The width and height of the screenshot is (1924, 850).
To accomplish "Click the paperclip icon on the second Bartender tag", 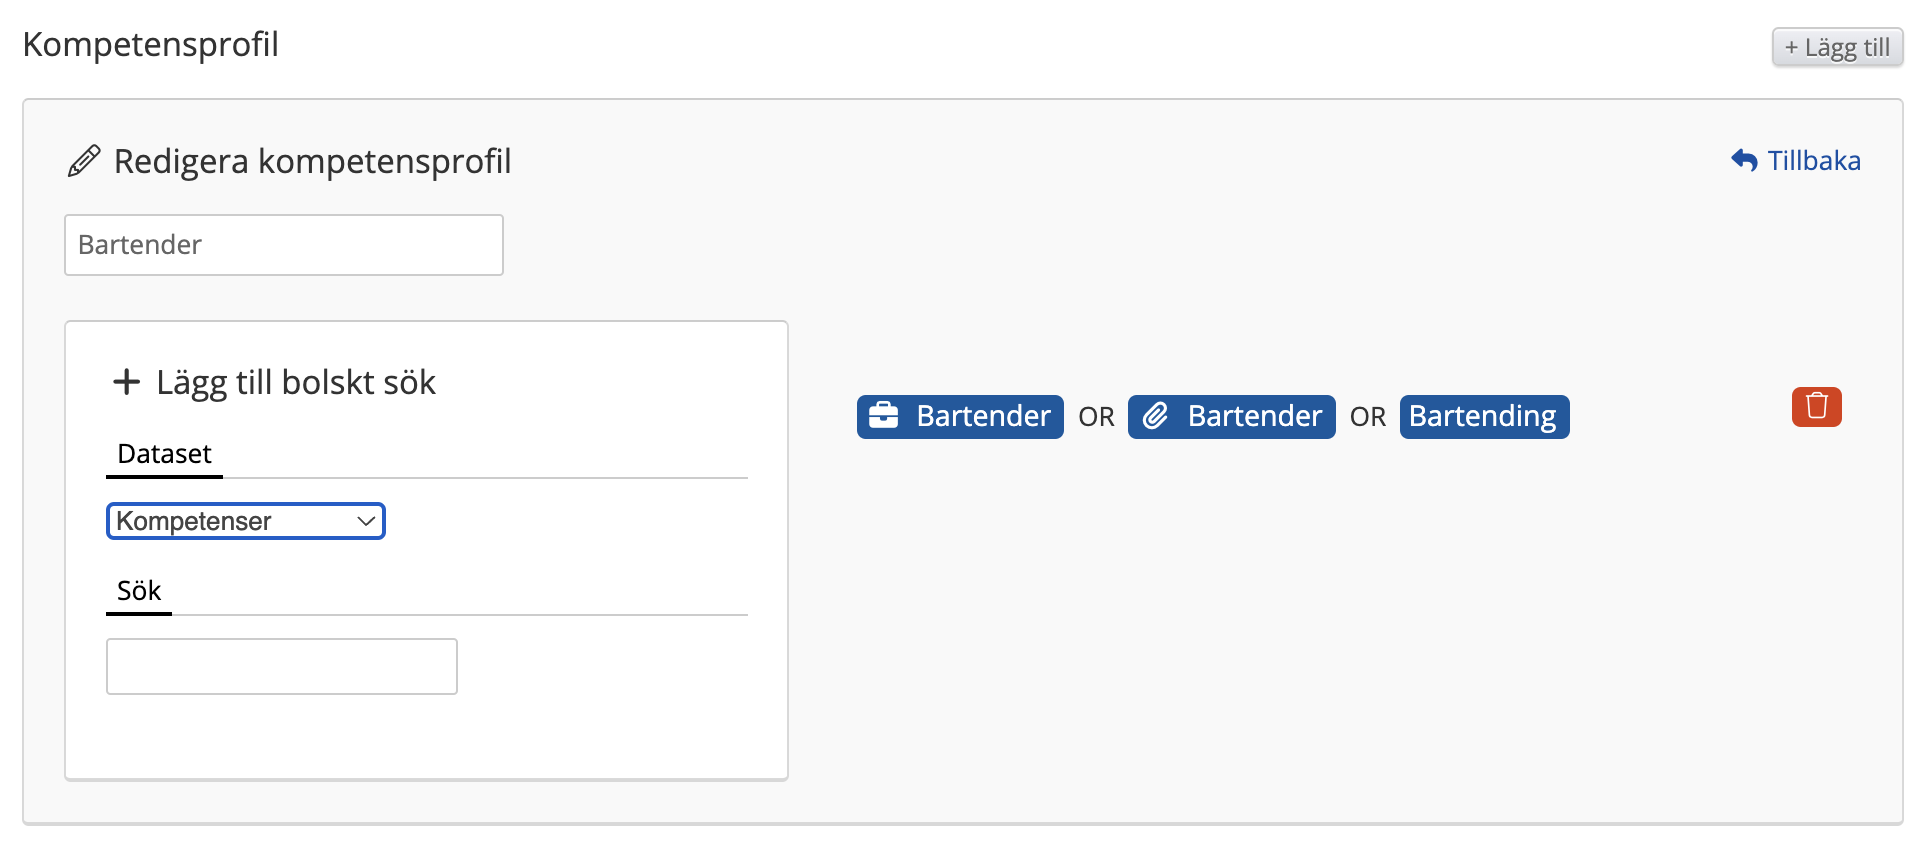I will (1155, 416).
